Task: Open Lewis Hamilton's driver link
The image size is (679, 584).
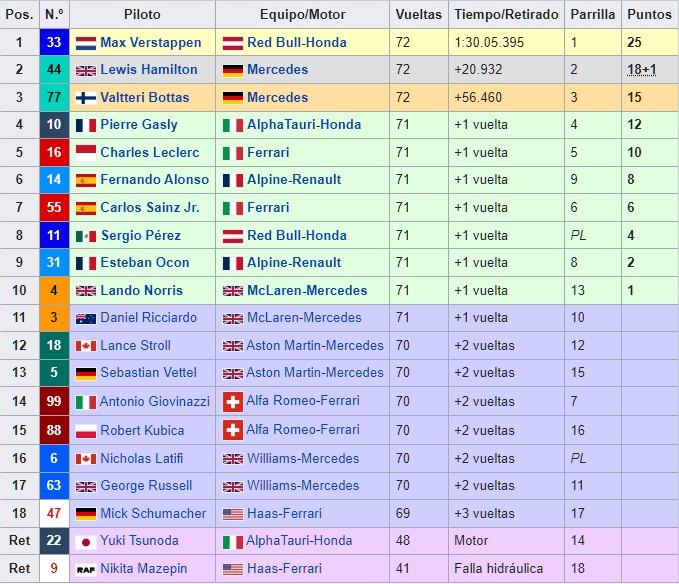Action: 149,69
